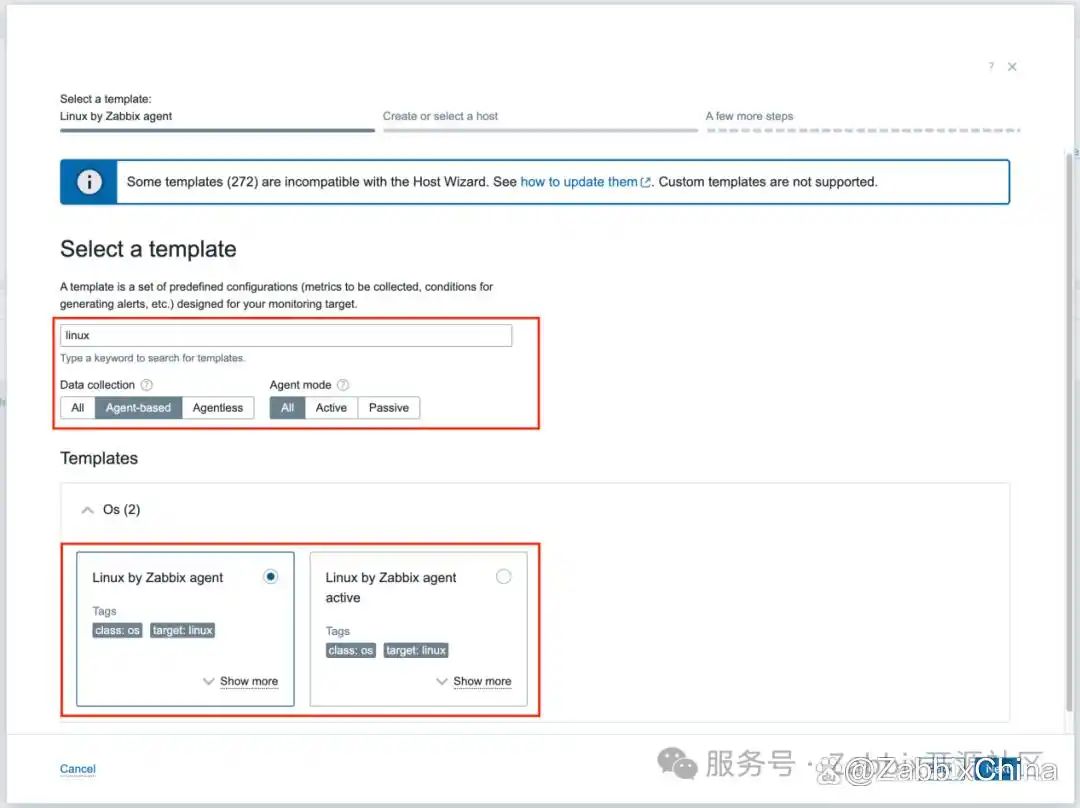1080x808 pixels.
Task: Click 'class: os' tag on the agent active card
Action: click(351, 650)
